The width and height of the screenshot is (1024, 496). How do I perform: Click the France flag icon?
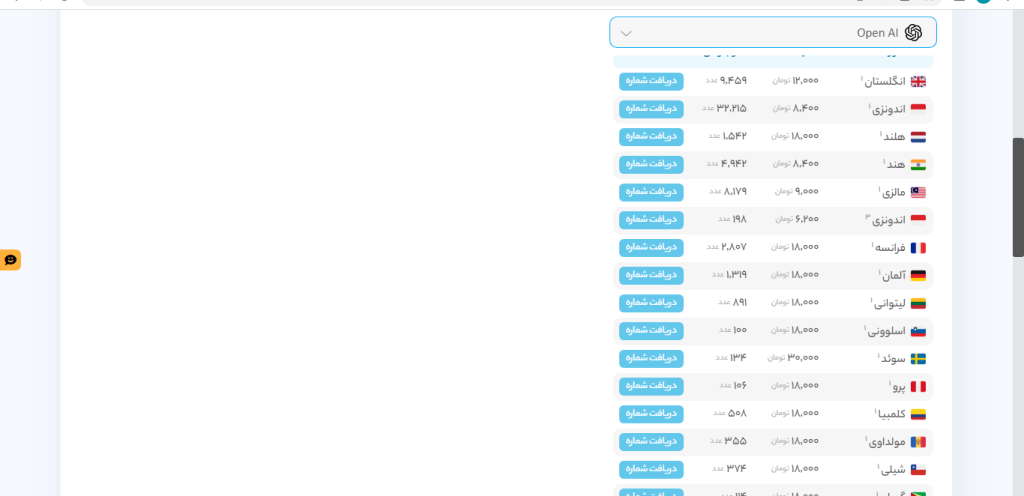918,248
